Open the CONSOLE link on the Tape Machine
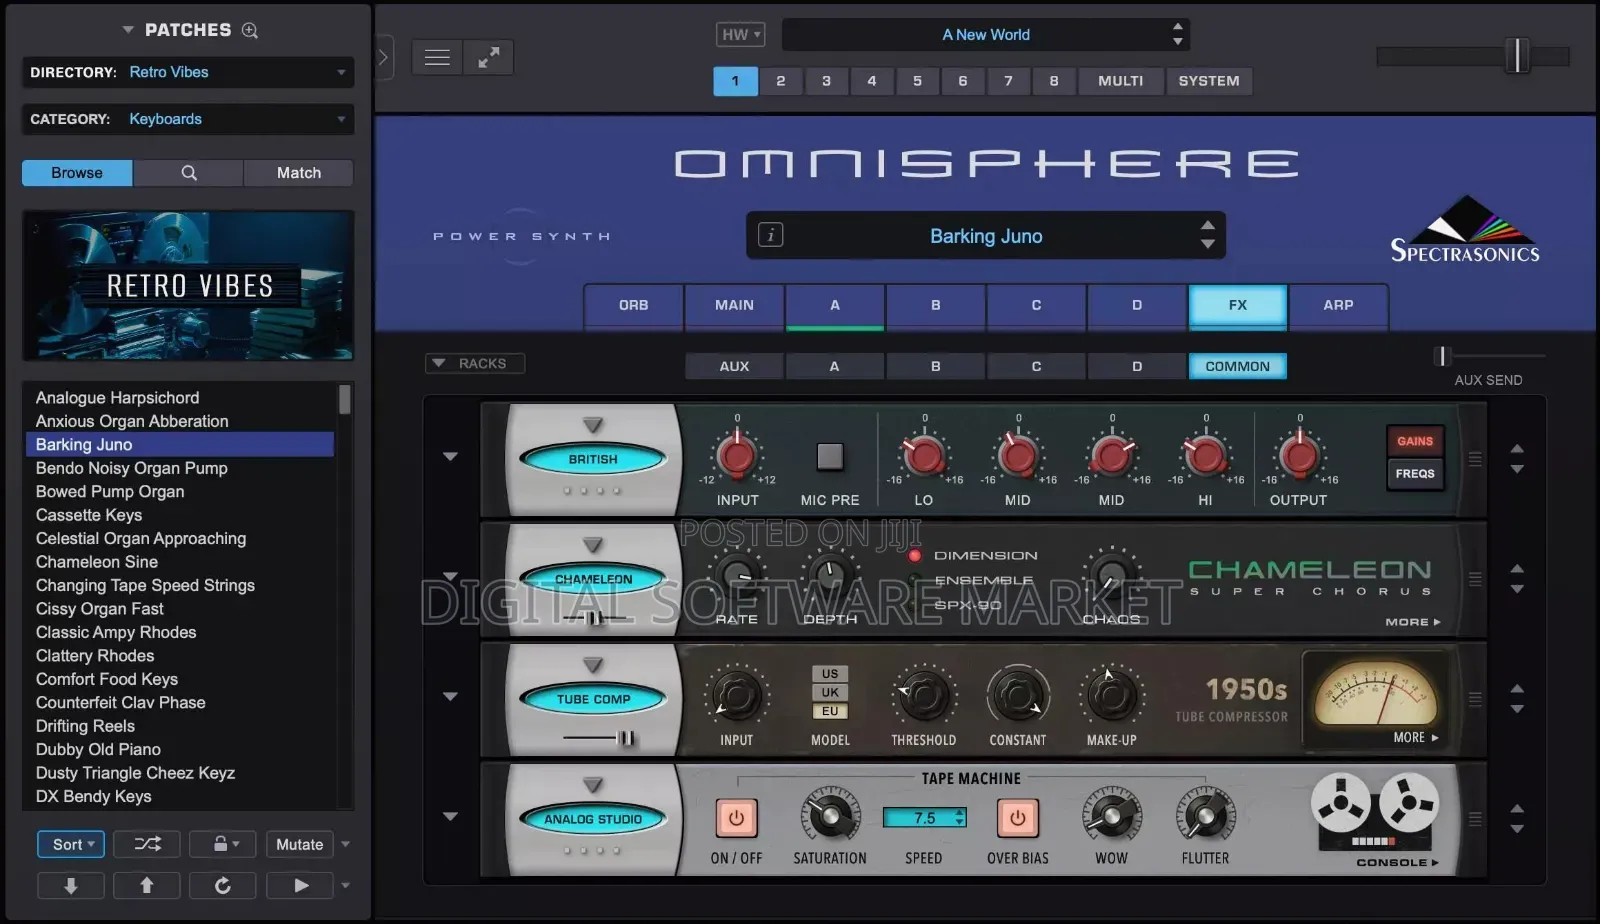Viewport: 1600px width, 924px height. (1397, 862)
